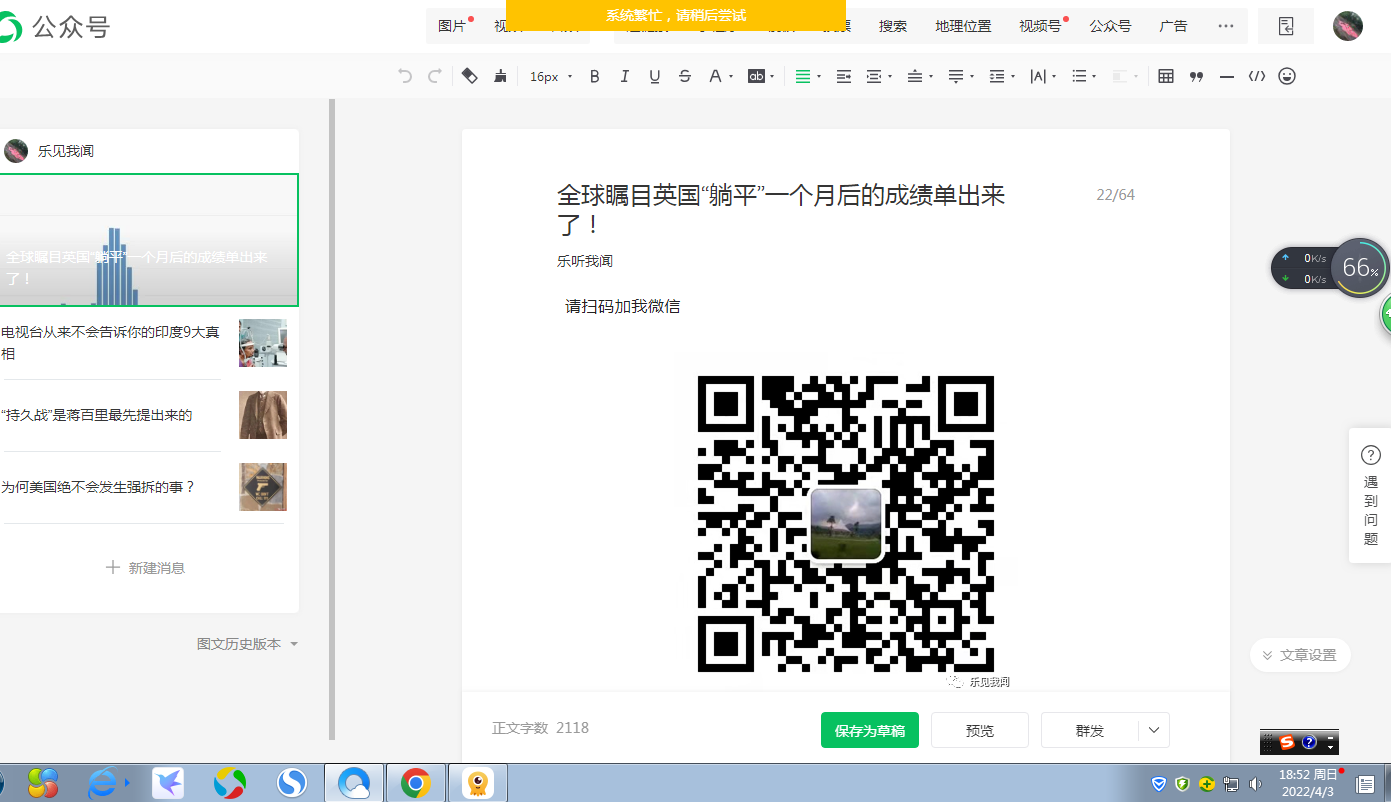Open the 搜索 insert menu
Image resolution: width=1391 pixels, height=802 pixels.
pos(893,26)
